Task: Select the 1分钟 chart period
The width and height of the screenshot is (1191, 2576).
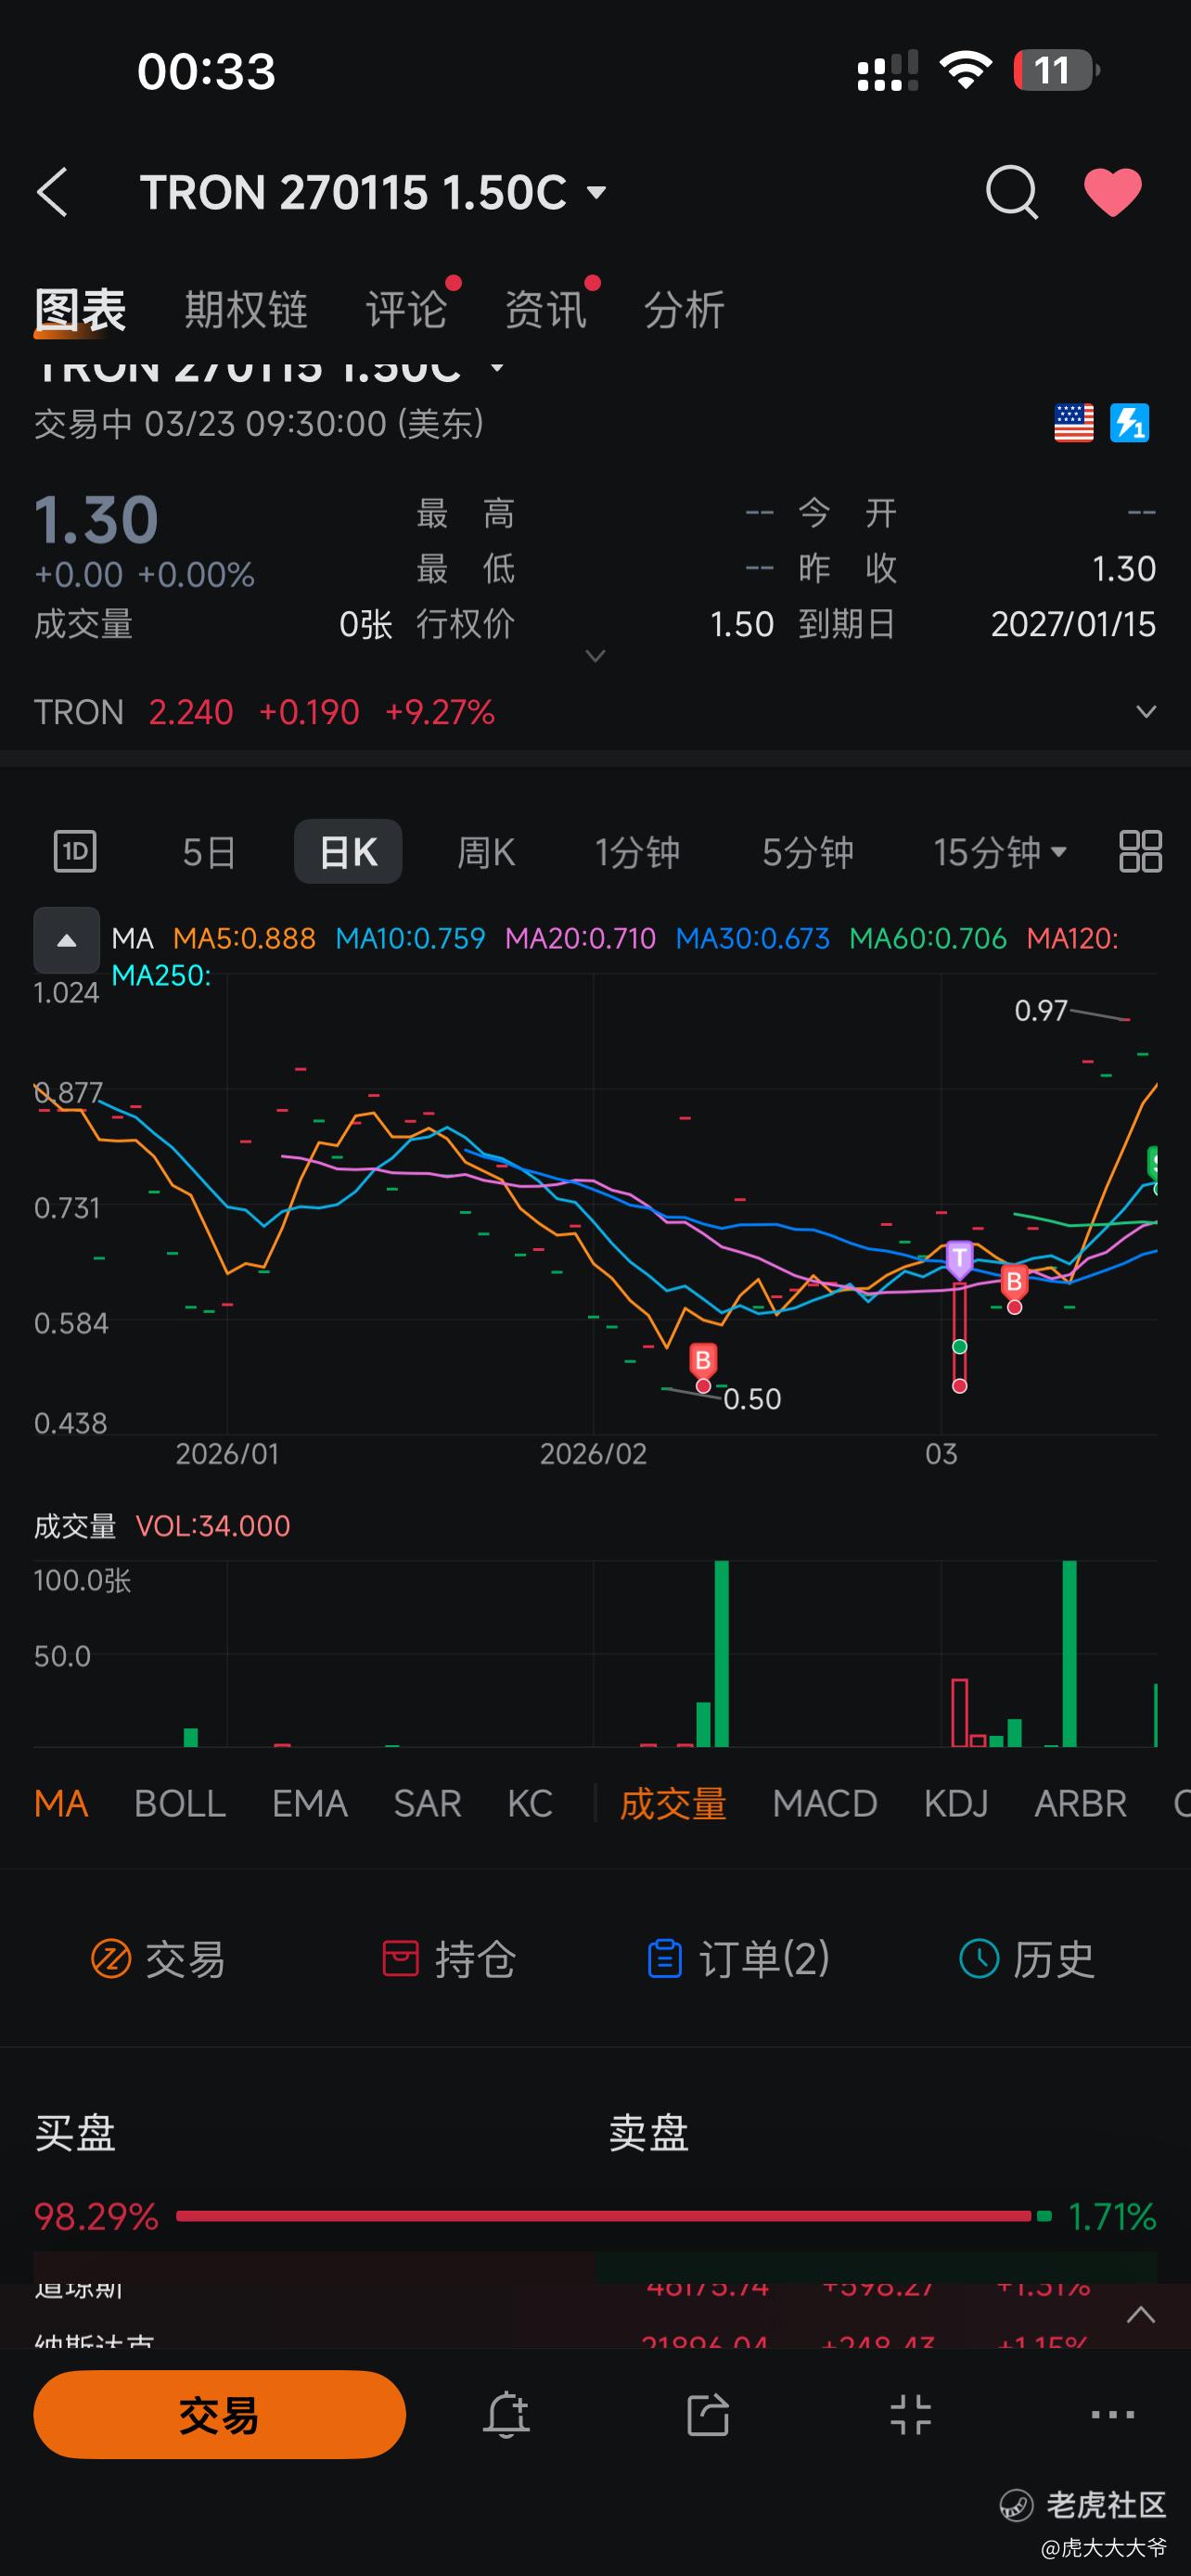Action: [x=638, y=852]
